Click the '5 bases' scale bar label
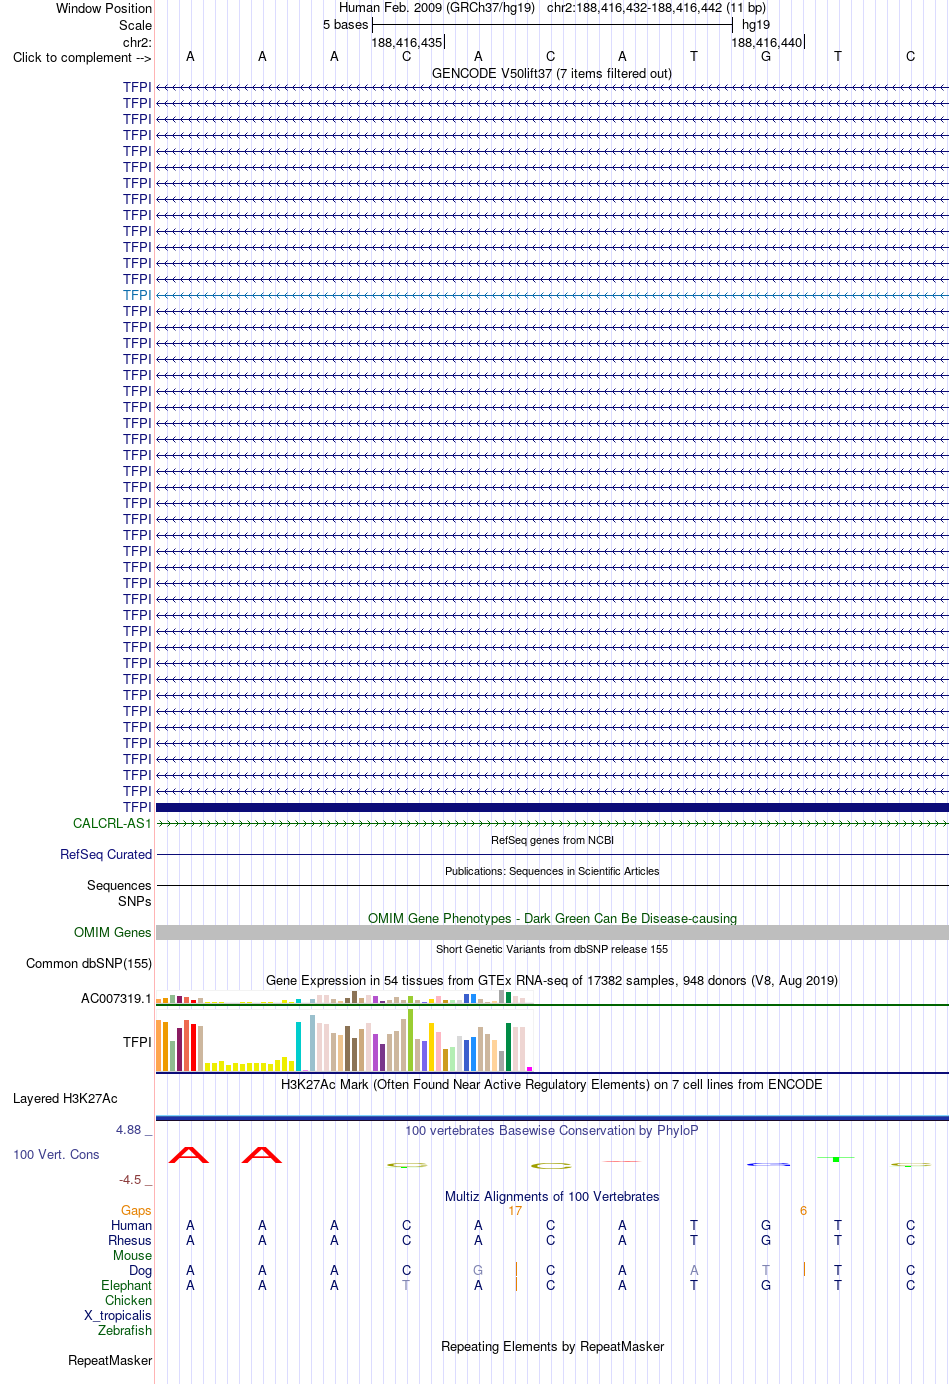Viewport: 950px width, 1384px height. click(345, 25)
